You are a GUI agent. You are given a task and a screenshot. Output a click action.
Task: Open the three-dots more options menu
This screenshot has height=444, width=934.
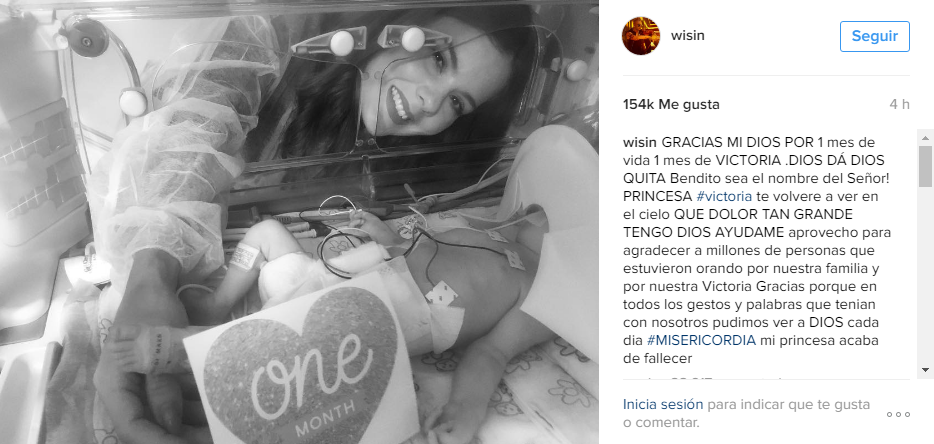pyautogui.click(x=898, y=414)
